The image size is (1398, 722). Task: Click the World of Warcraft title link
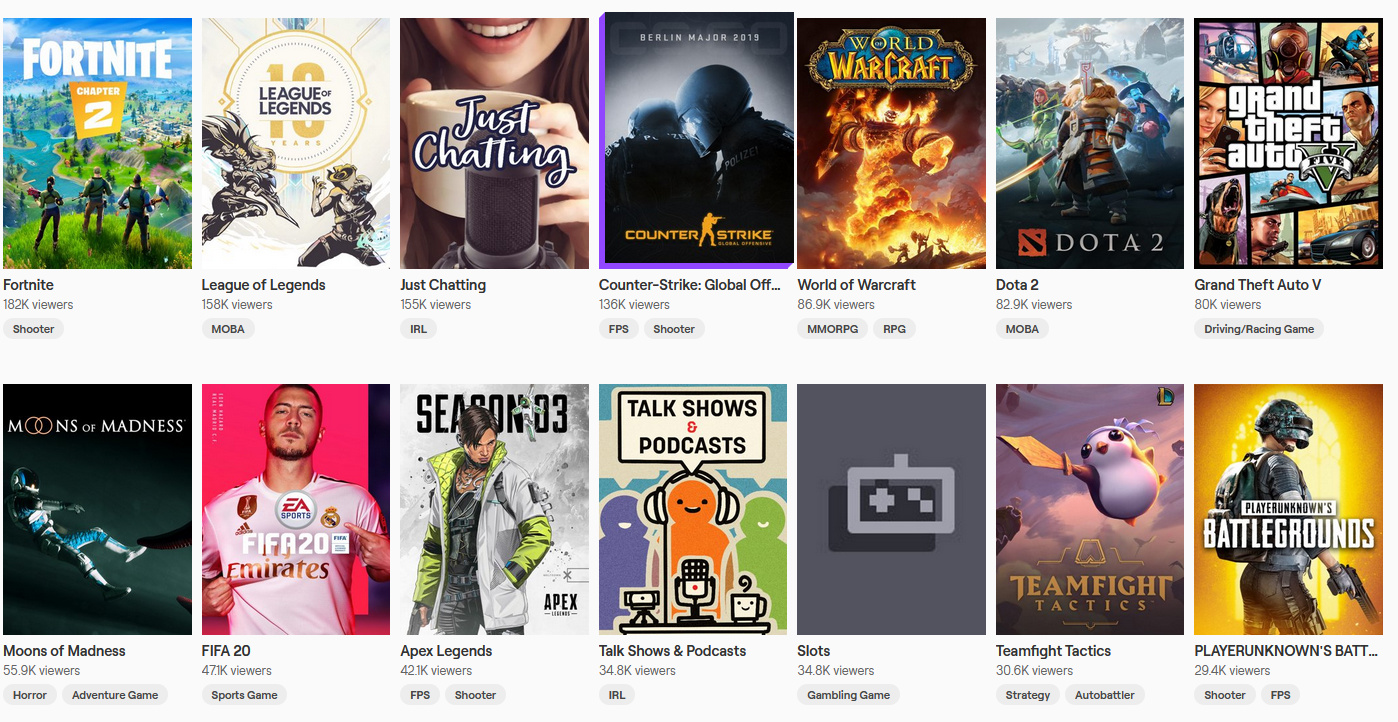tap(856, 285)
